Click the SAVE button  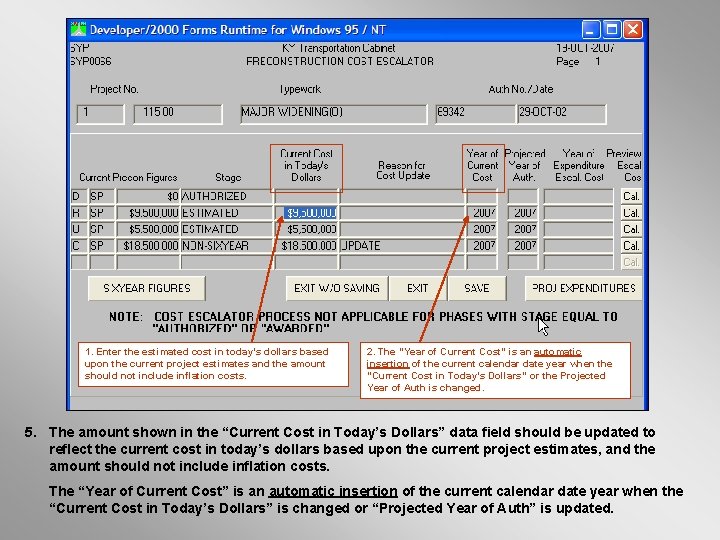[x=477, y=288]
